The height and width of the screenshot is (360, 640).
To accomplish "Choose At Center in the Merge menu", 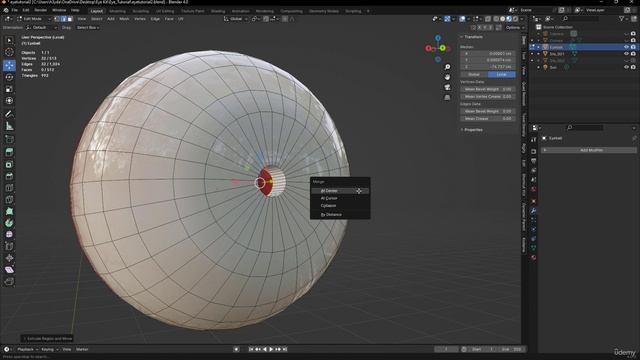I will click(340, 191).
